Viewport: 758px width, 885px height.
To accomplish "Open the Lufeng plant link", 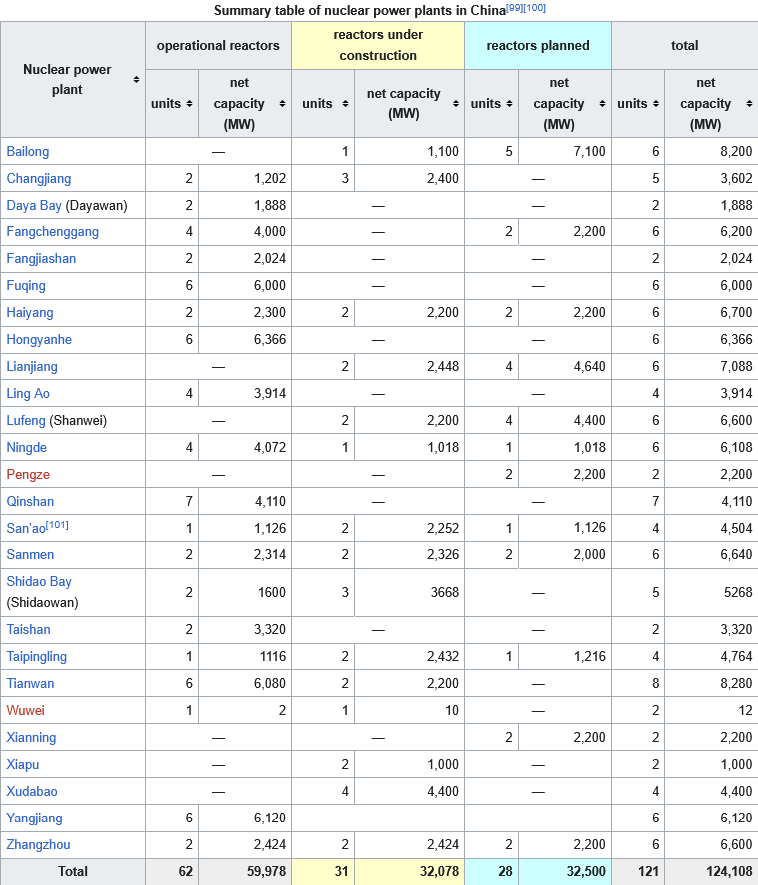I will (26, 420).
